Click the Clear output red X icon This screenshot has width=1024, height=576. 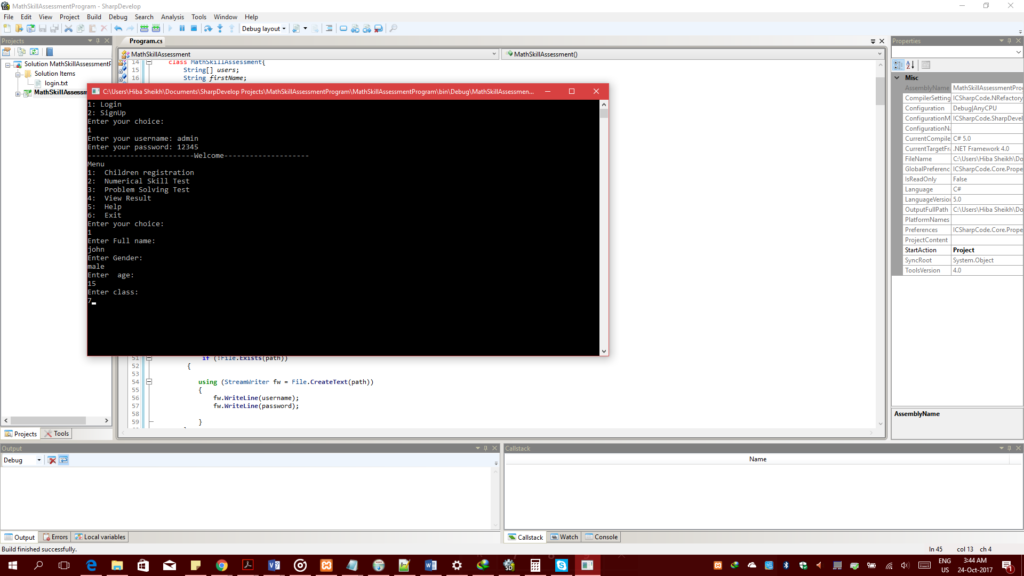[52, 460]
